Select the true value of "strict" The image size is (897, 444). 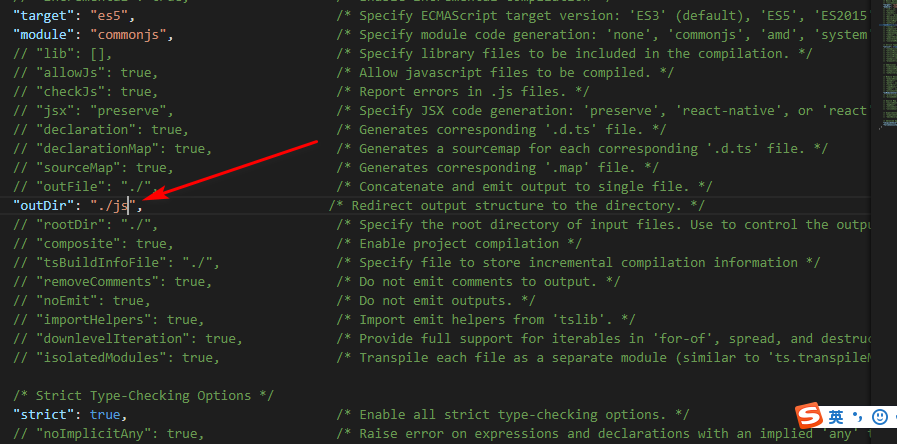coord(105,414)
